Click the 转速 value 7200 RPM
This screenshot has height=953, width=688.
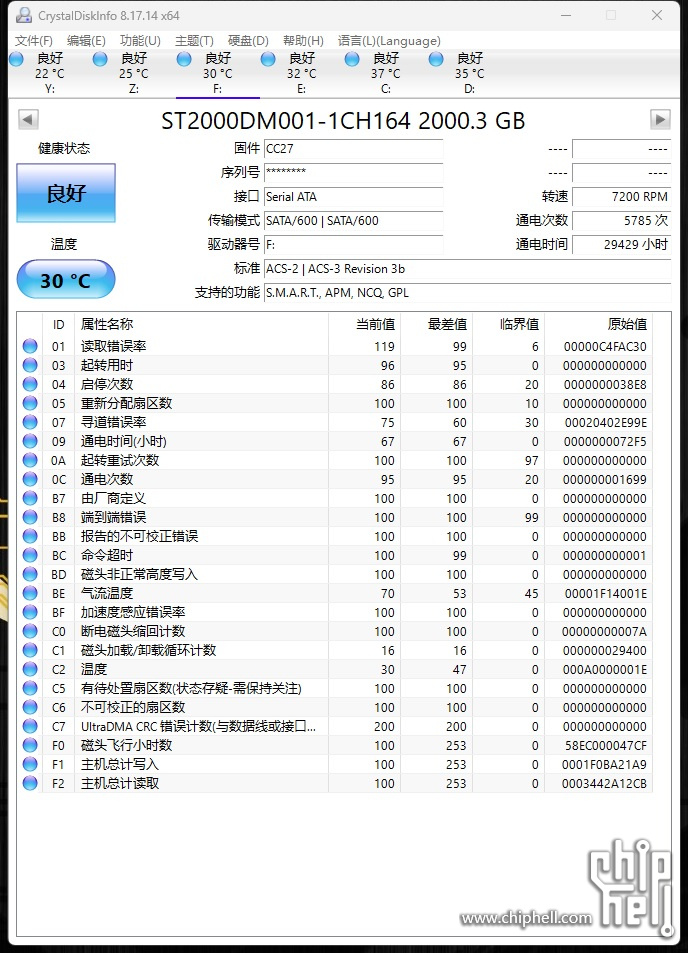[x=621, y=196]
